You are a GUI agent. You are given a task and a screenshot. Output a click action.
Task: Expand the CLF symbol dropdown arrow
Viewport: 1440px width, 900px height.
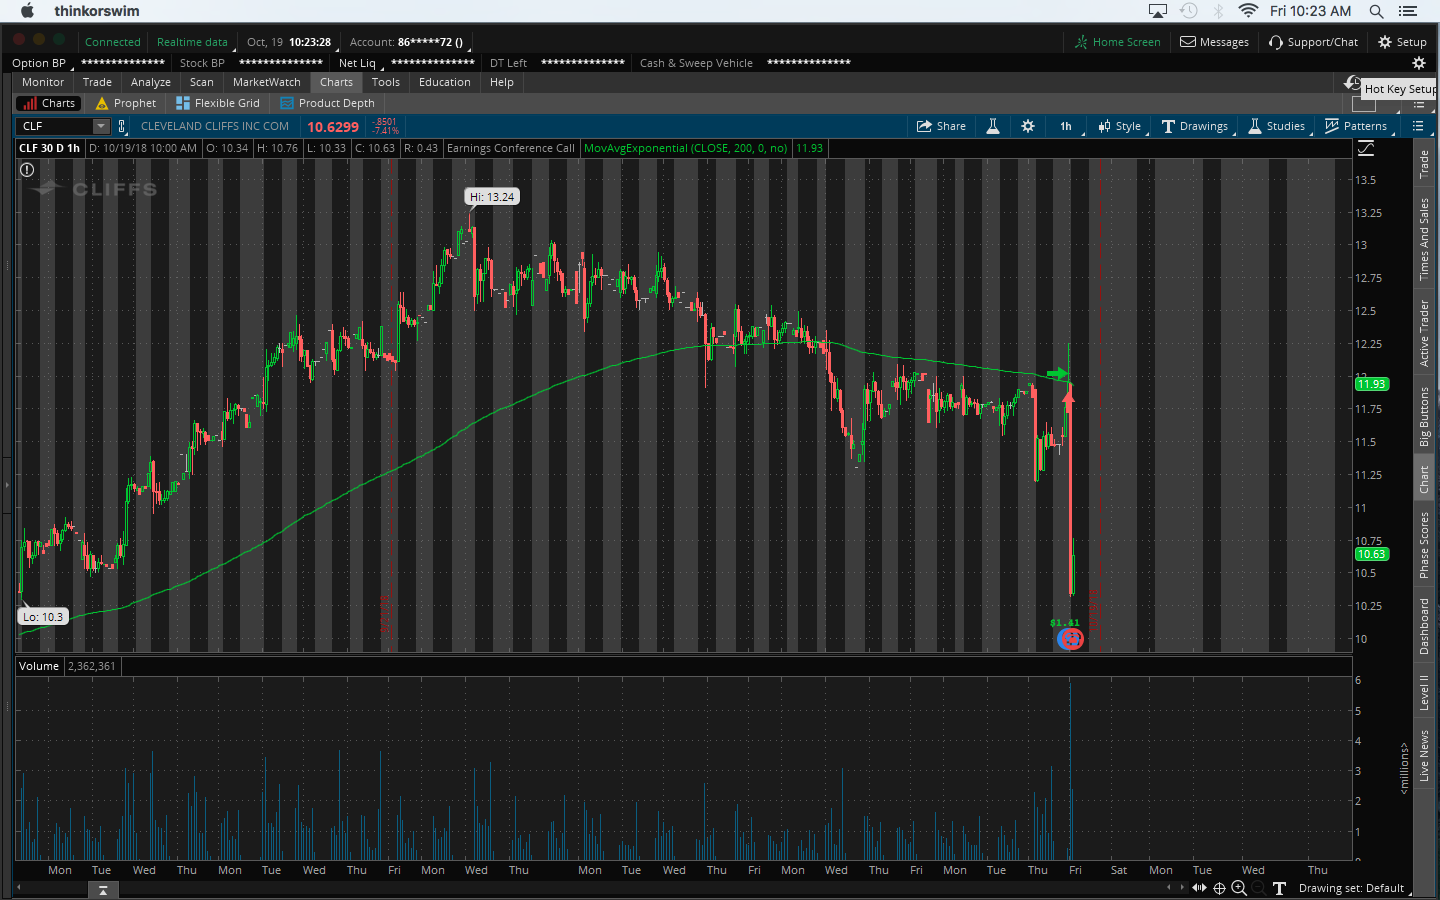pyautogui.click(x=101, y=126)
